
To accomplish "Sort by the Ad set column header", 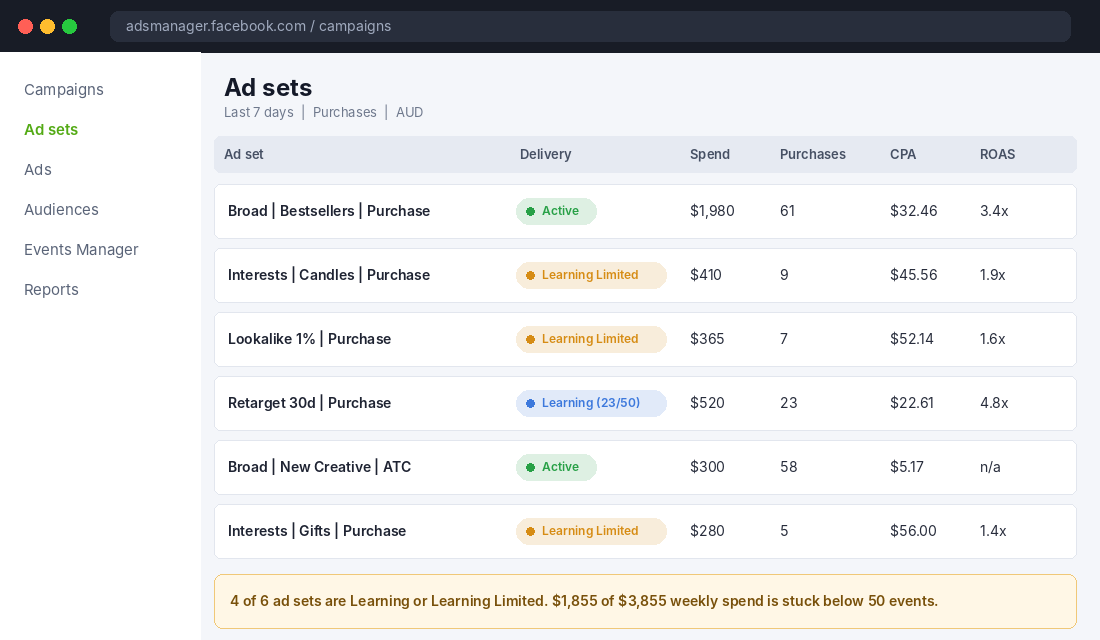I will [x=243, y=154].
